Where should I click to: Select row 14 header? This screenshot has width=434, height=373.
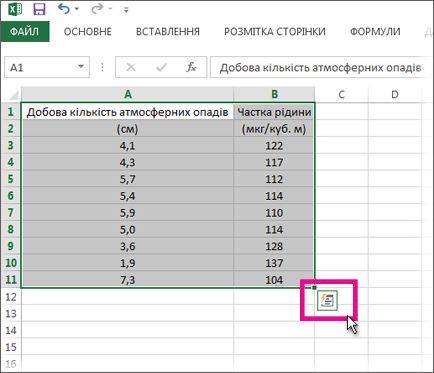(11, 330)
